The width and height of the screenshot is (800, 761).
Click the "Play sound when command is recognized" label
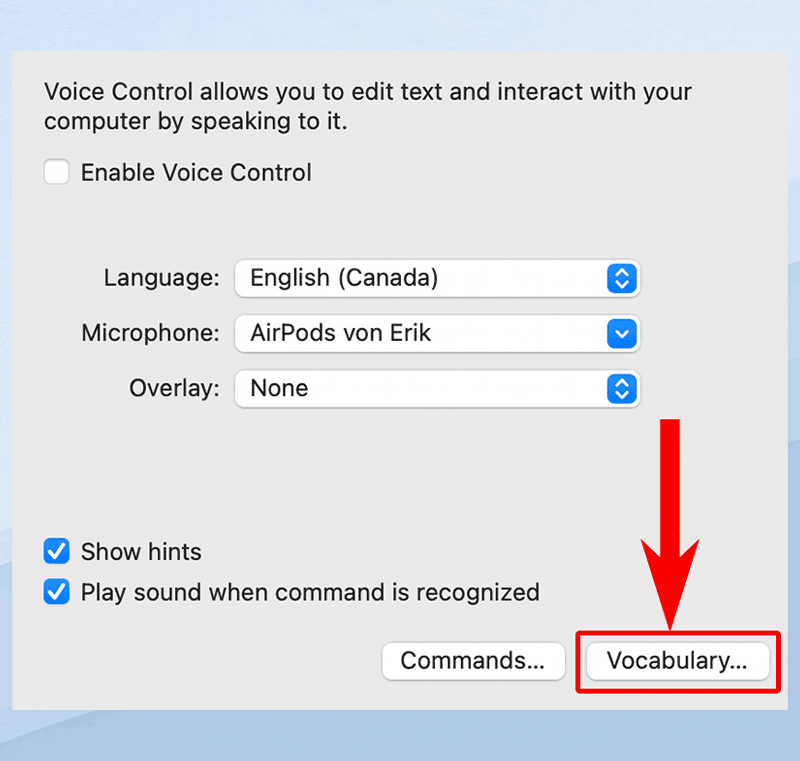tap(310, 592)
